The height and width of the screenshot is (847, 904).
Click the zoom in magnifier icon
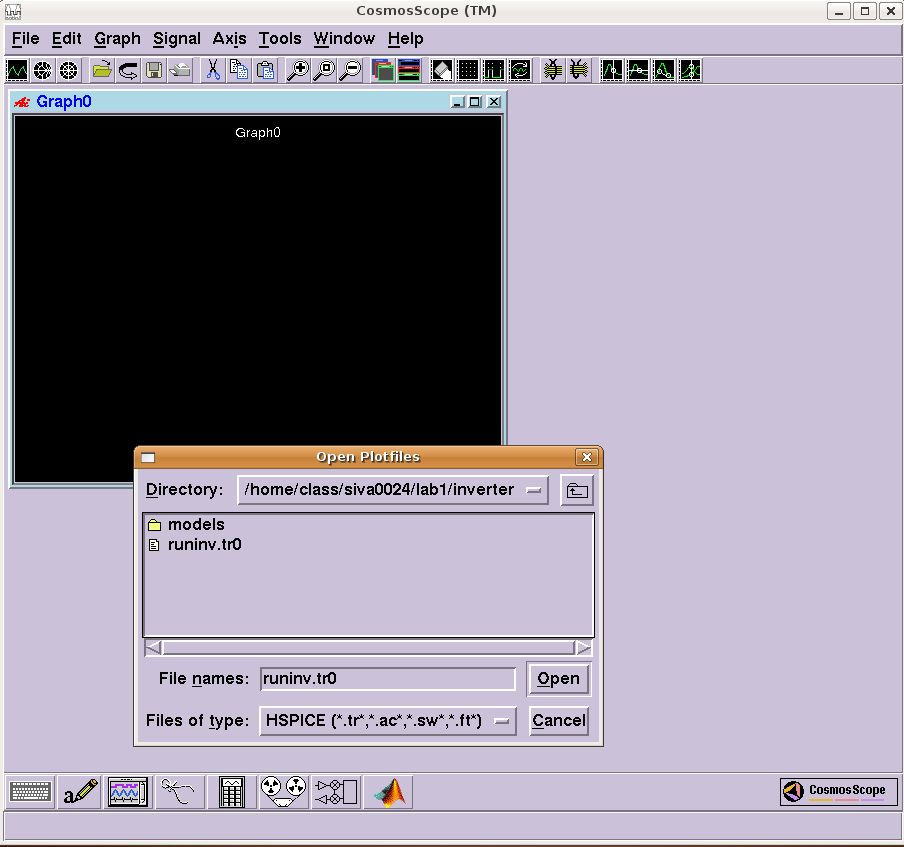tap(297, 70)
